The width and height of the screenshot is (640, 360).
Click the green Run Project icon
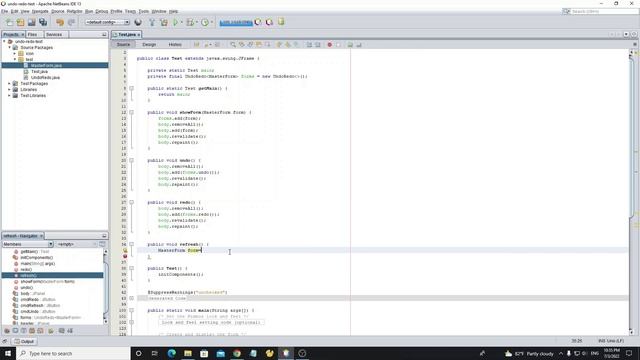point(176,22)
